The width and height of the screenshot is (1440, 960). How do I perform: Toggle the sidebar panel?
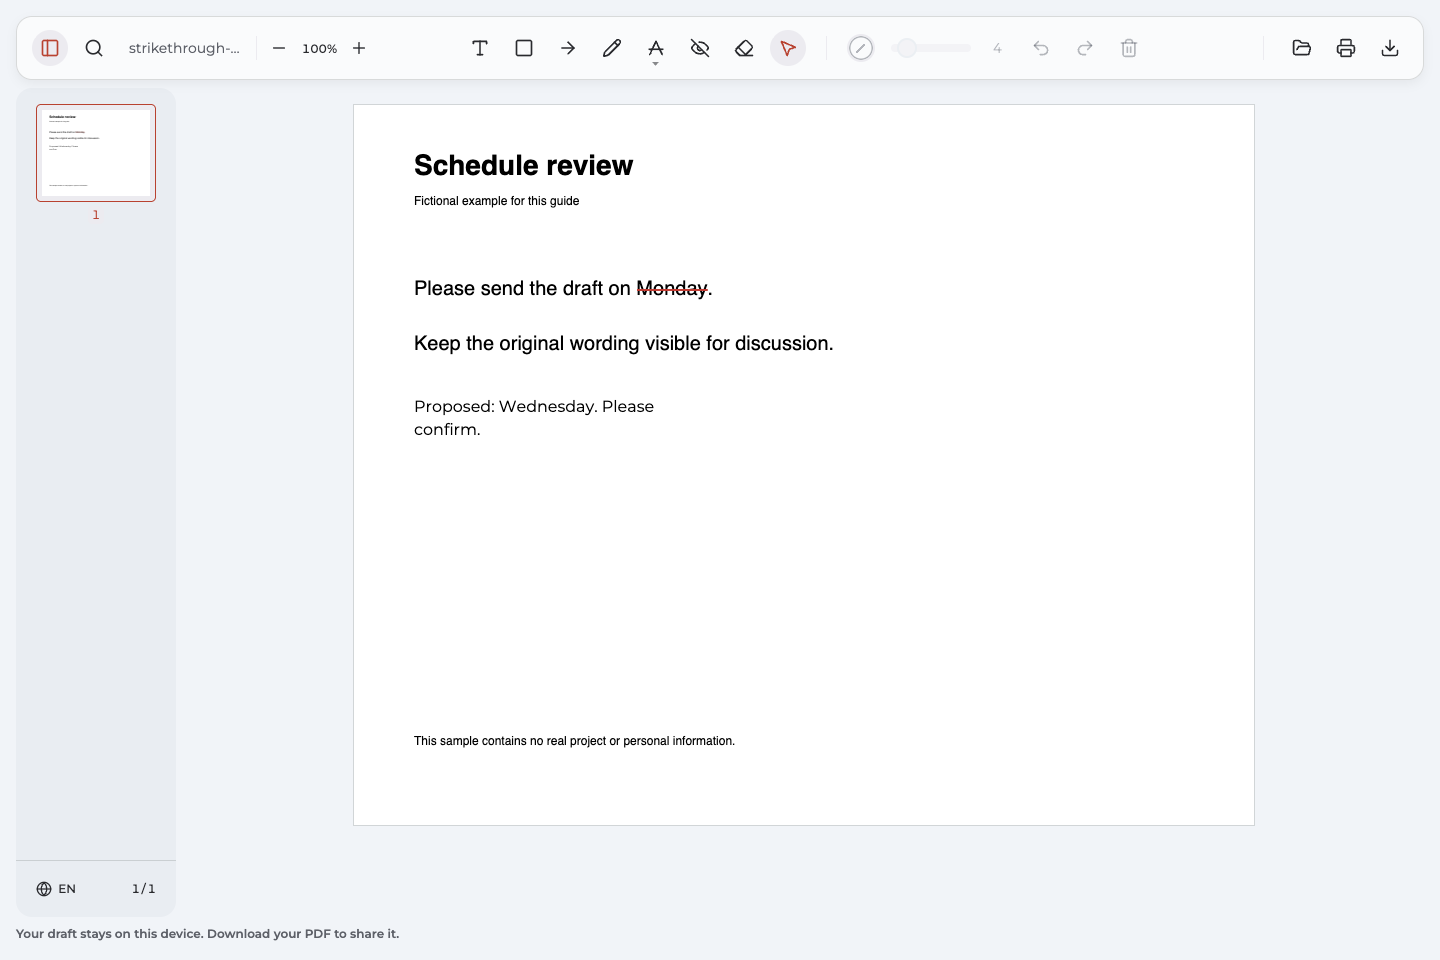click(x=50, y=48)
